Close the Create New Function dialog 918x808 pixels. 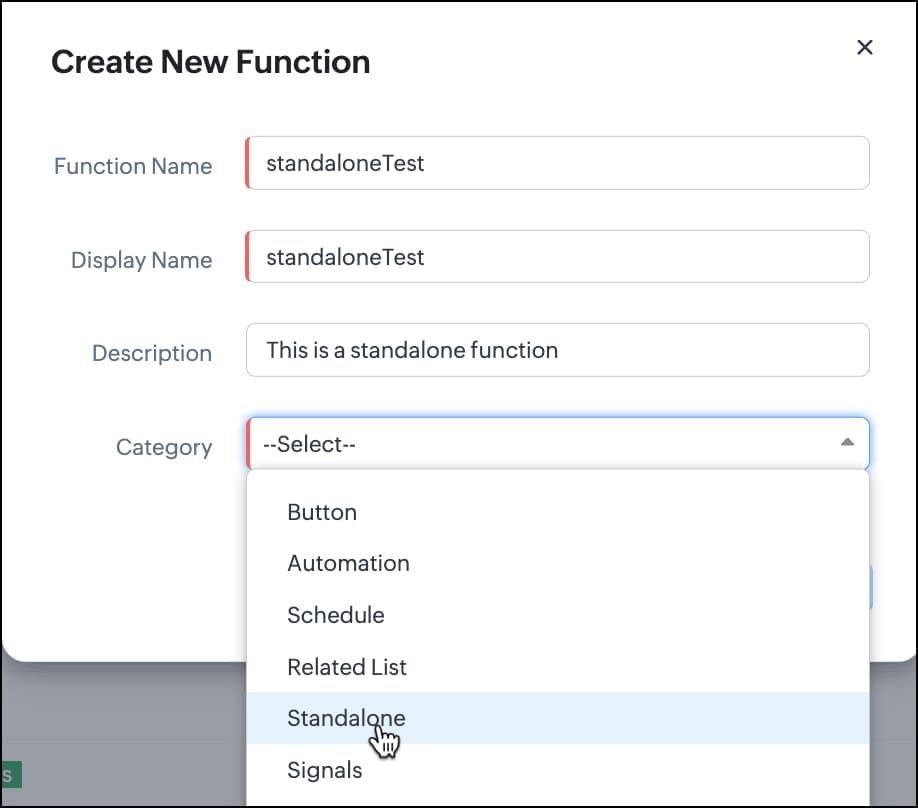click(x=865, y=47)
